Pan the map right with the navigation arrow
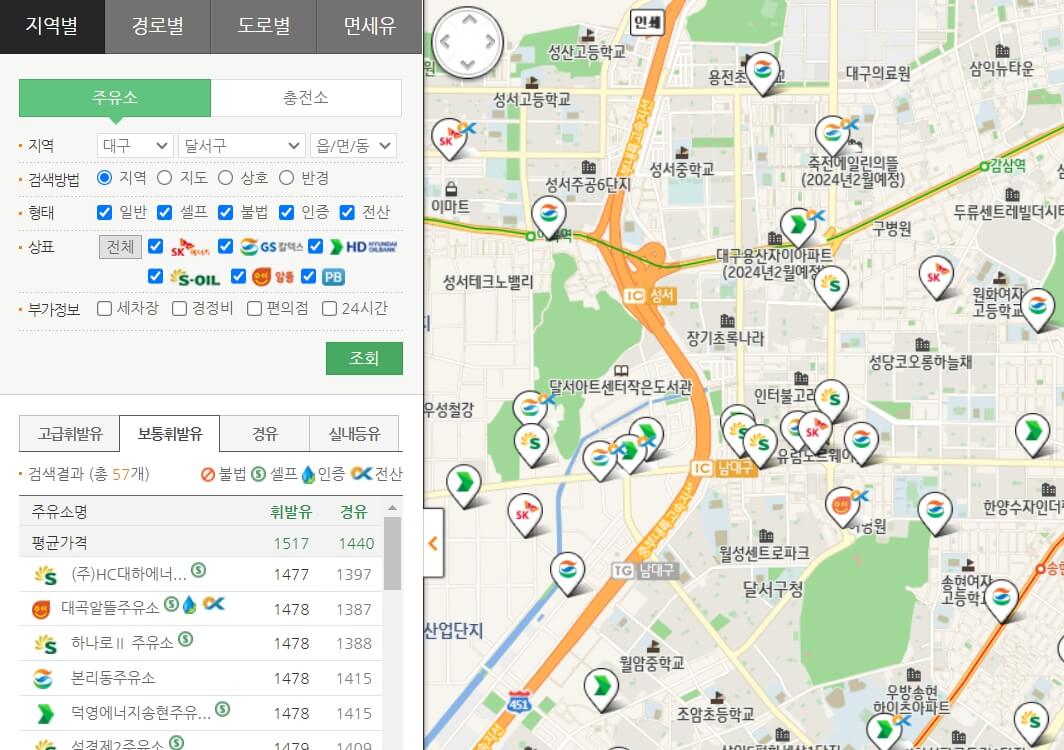 pyautogui.click(x=491, y=41)
